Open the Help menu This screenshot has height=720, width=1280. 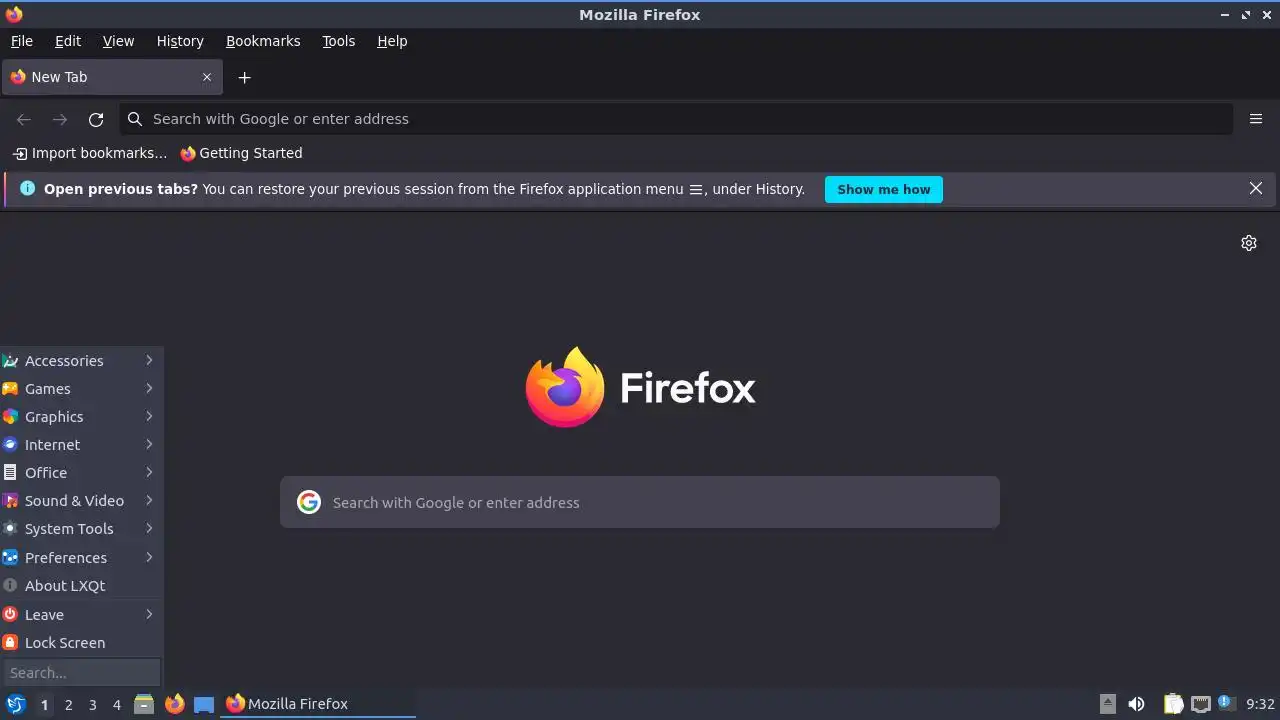coord(392,41)
